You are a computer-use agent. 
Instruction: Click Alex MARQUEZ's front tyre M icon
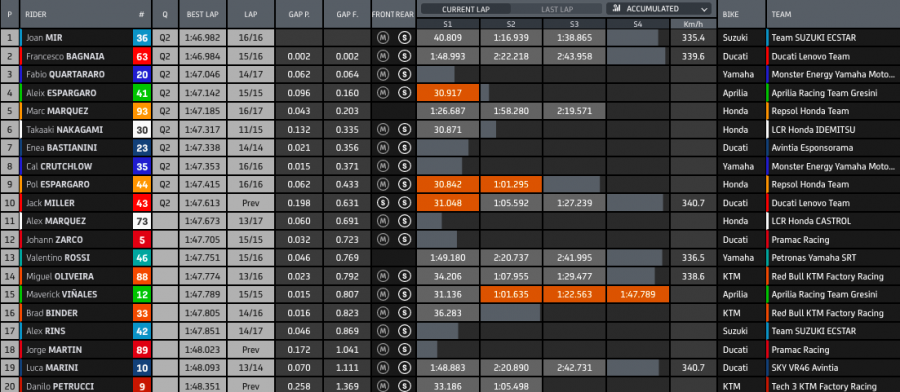click(382, 222)
